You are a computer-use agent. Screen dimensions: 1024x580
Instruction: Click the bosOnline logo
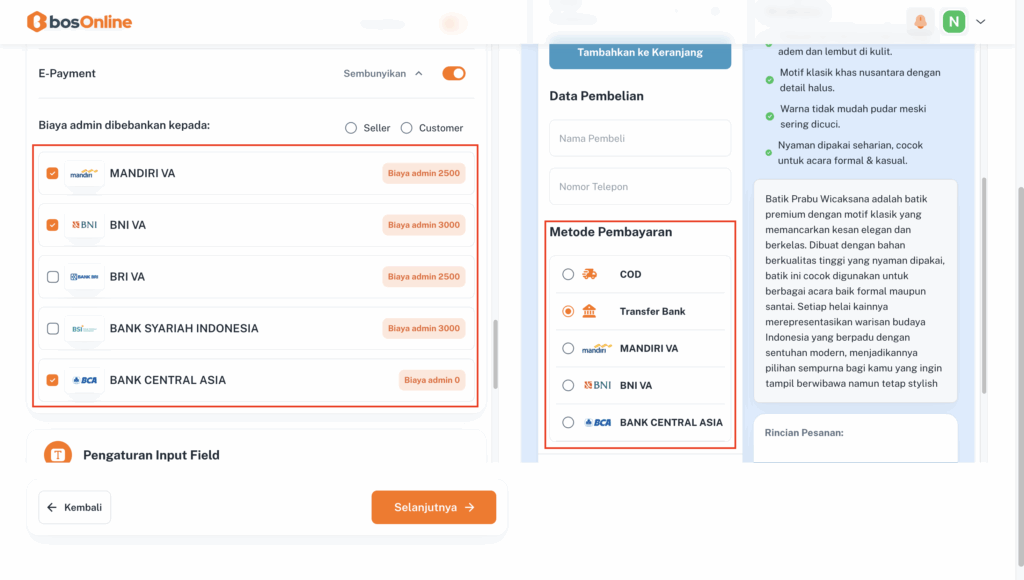pos(79,22)
